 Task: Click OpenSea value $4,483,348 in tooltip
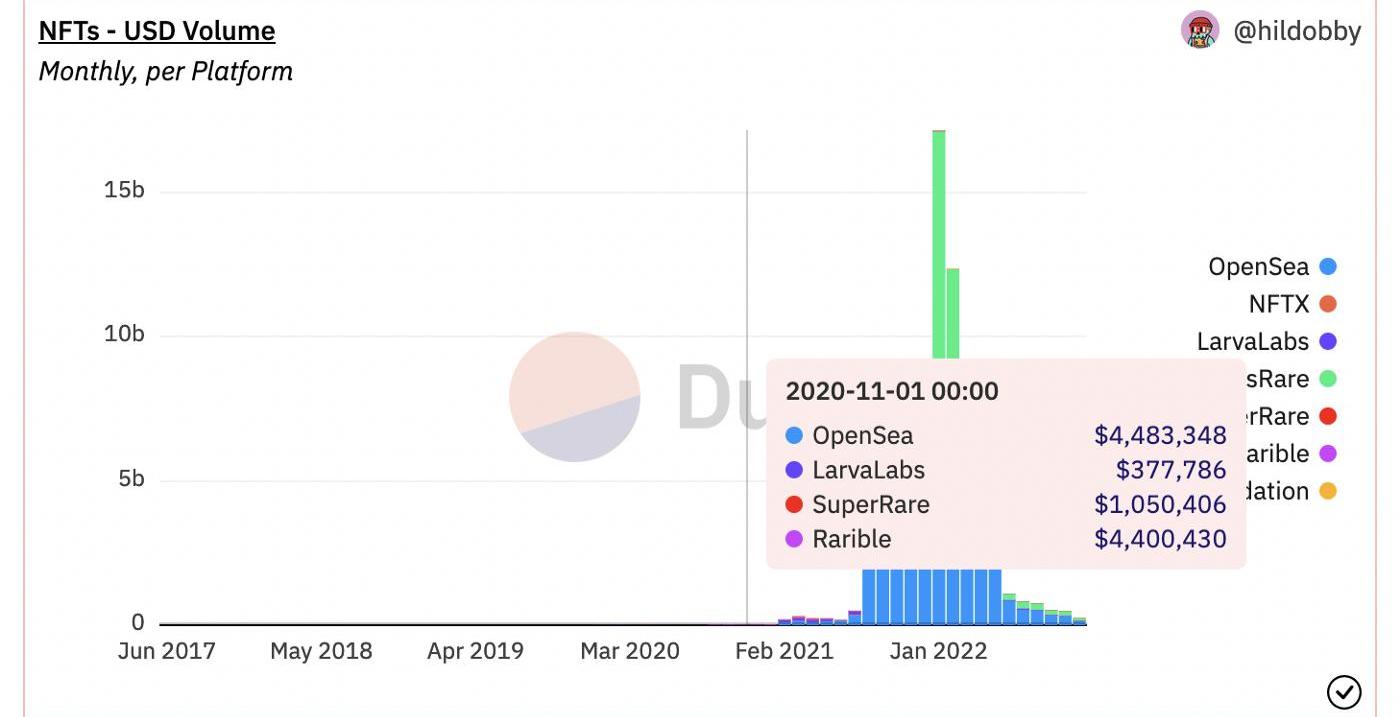(x=1160, y=436)
